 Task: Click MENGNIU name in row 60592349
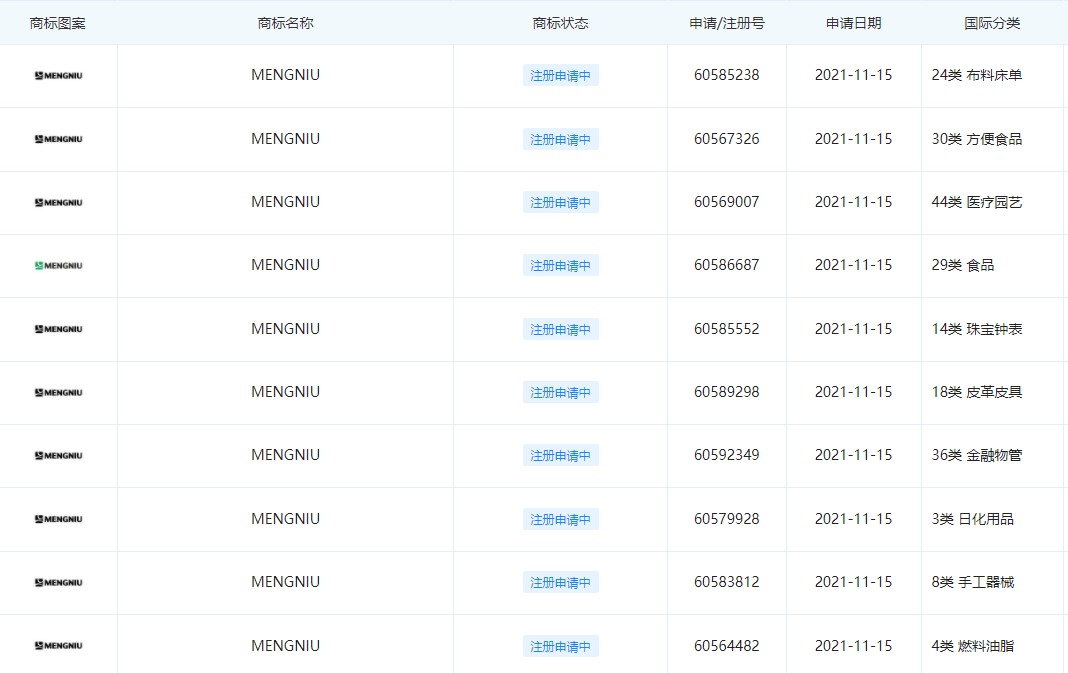point(285,455)
